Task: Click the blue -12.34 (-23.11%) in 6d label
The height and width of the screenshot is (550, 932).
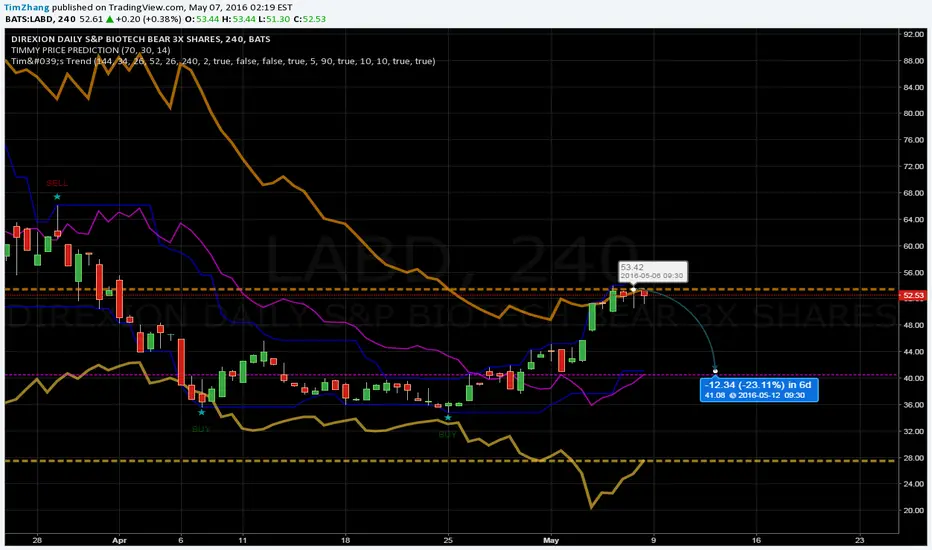Action: (759, 389)
